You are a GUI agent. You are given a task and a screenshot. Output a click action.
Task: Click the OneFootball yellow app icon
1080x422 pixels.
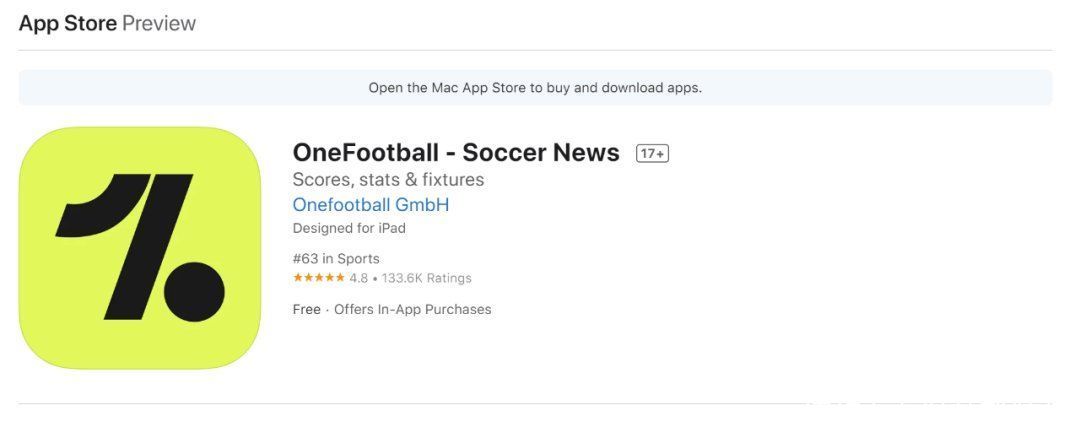(140, 248)
